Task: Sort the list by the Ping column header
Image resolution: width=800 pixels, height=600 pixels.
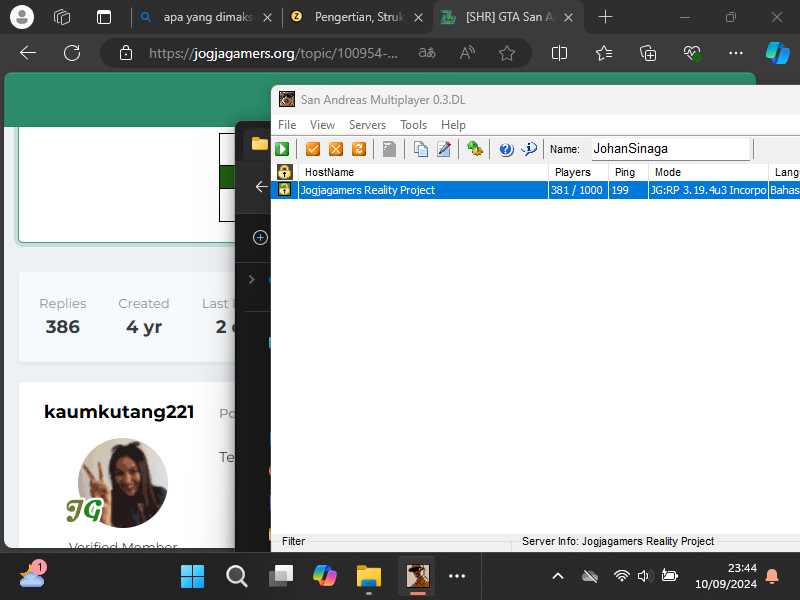Action: (x=628, y=172)
